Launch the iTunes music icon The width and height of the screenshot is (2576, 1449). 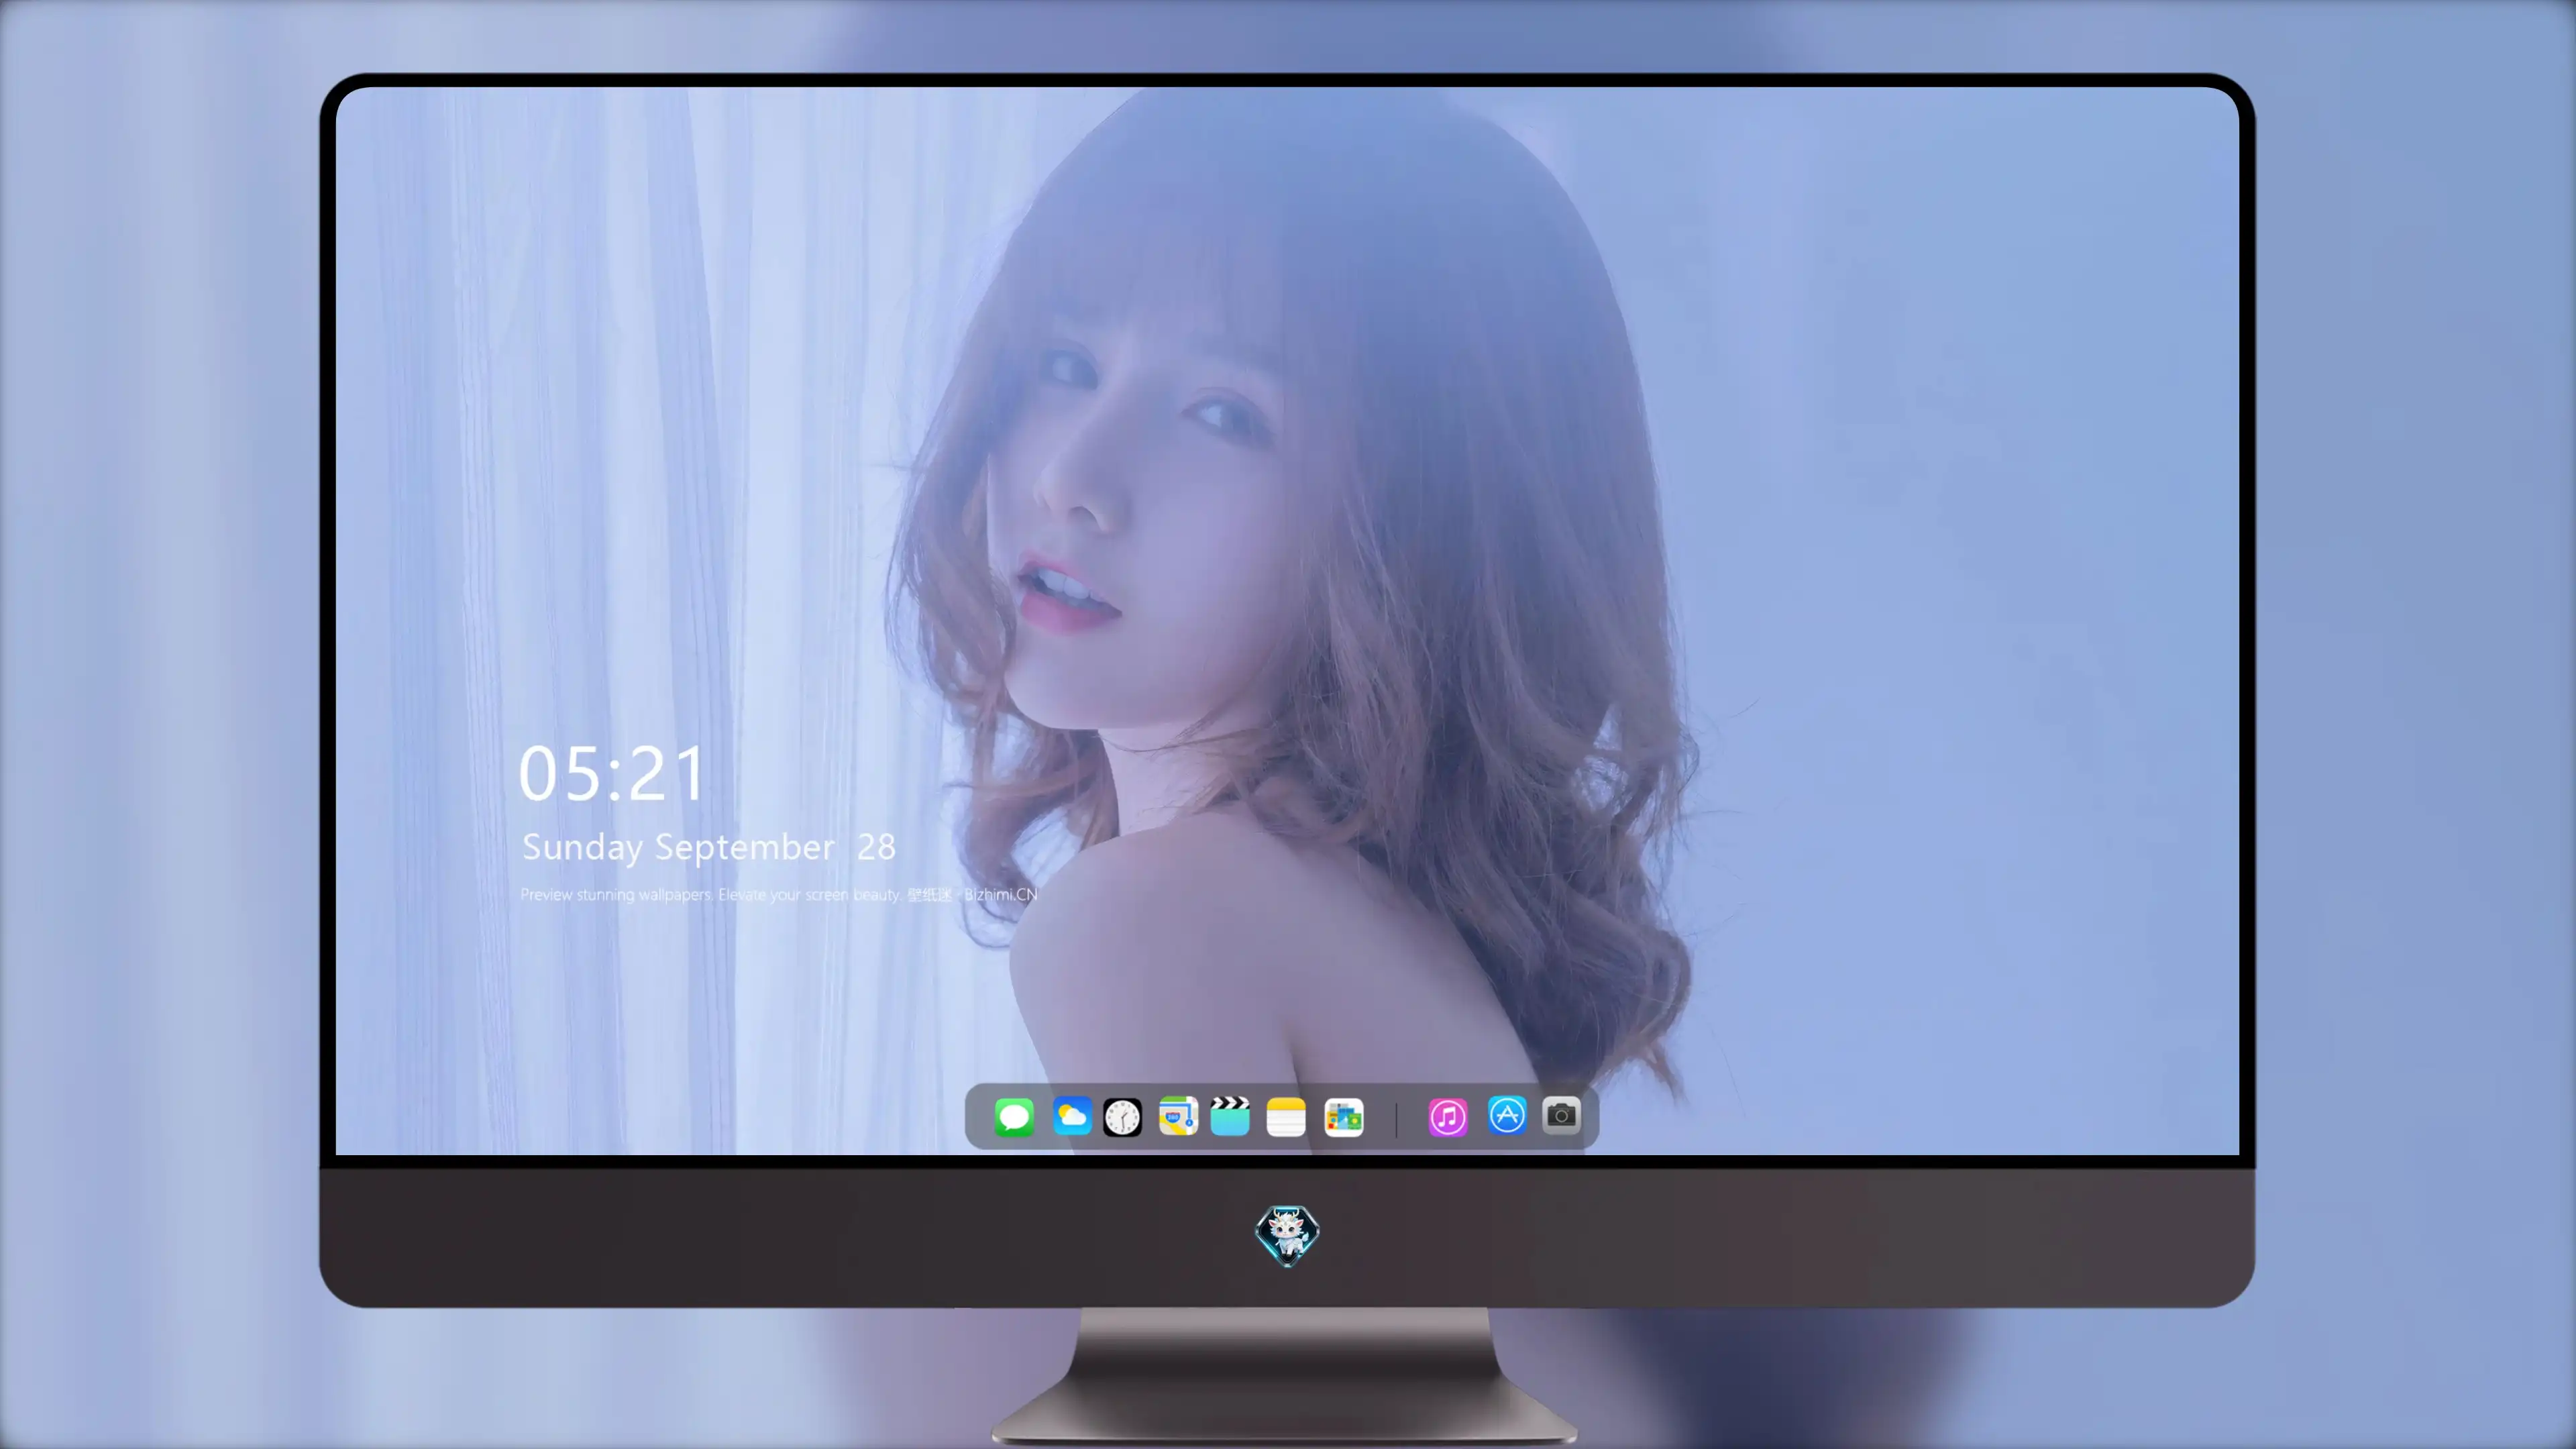pyautogui.click(x=1448, y=1117)
